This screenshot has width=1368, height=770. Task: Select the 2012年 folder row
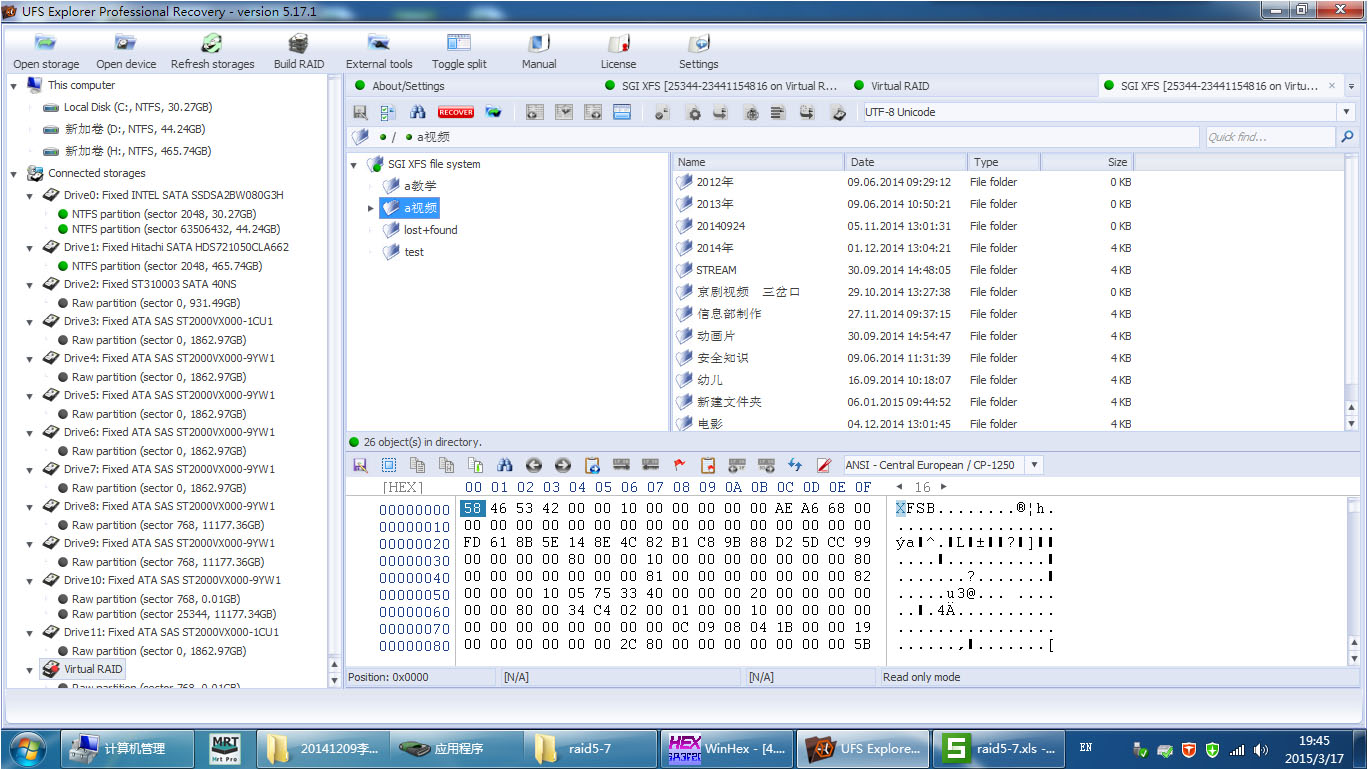coord(905,182)
